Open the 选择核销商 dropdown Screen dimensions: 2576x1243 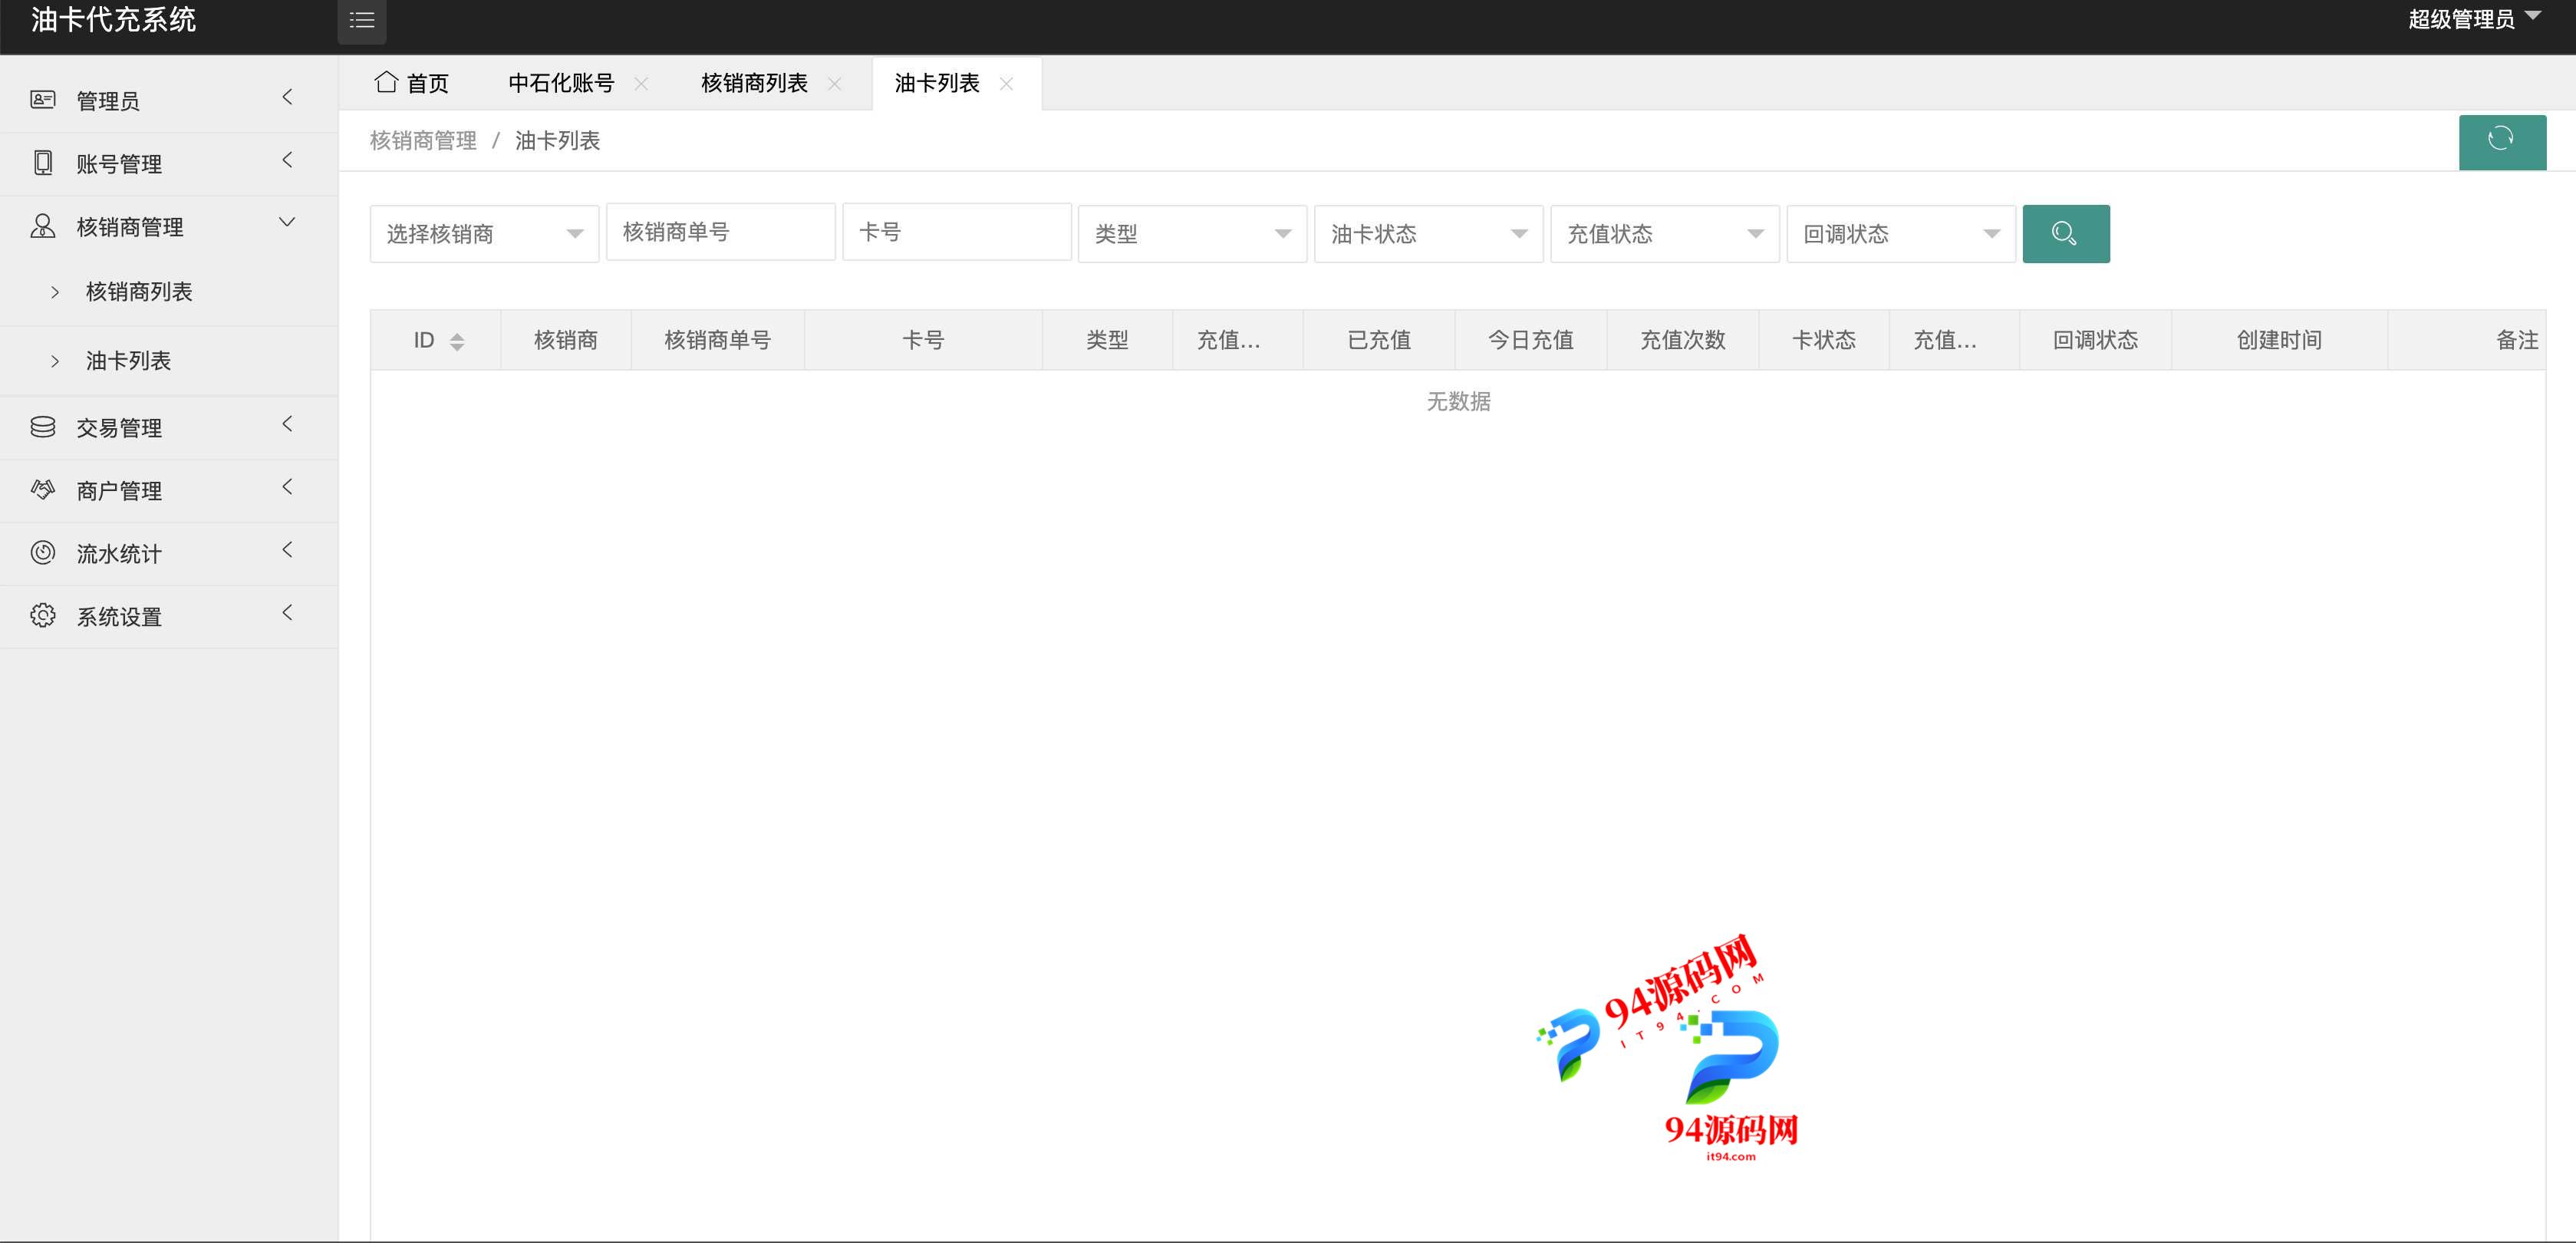(484, 234)
